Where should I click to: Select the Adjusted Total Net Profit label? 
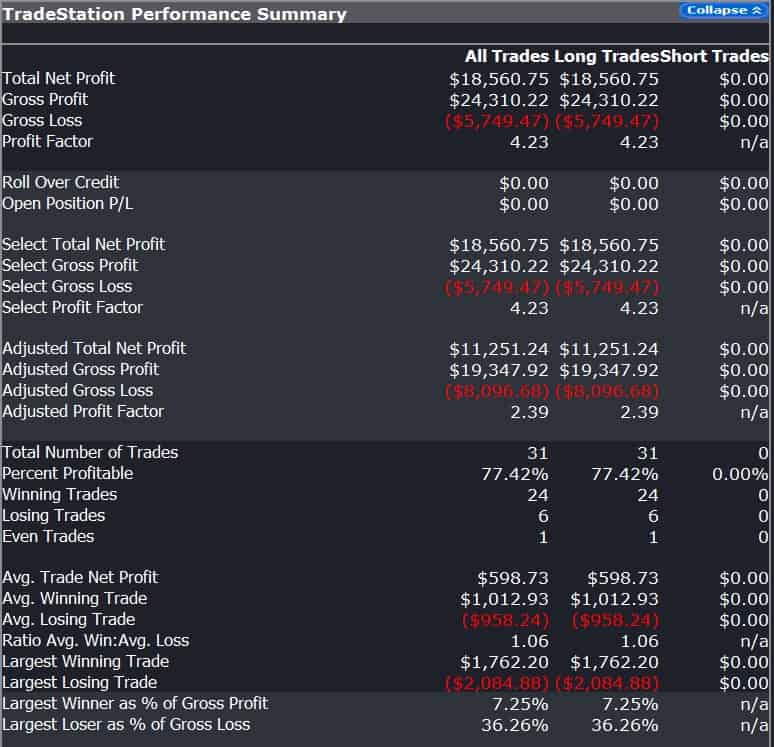(94, 349)
